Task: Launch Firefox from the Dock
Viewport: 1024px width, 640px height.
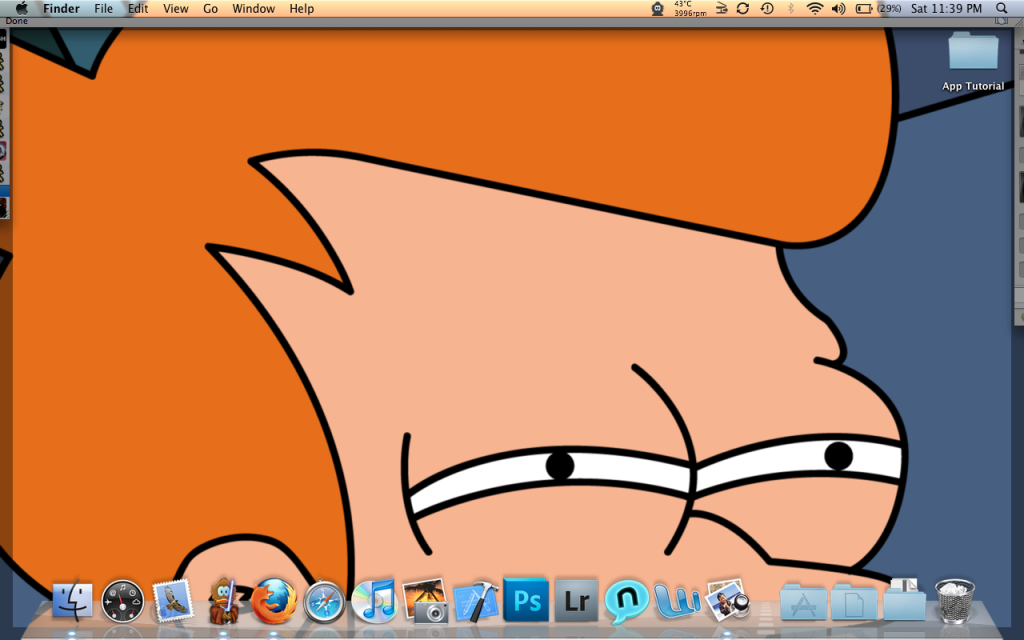Action: click(274, 600)
